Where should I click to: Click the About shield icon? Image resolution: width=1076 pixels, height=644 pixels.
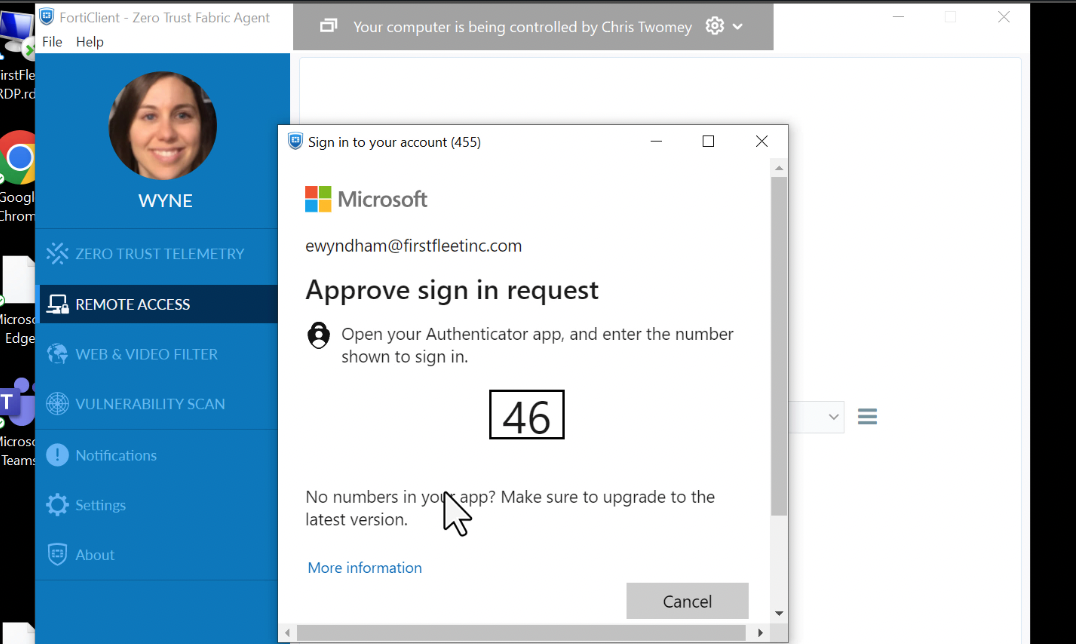(57, 555)
